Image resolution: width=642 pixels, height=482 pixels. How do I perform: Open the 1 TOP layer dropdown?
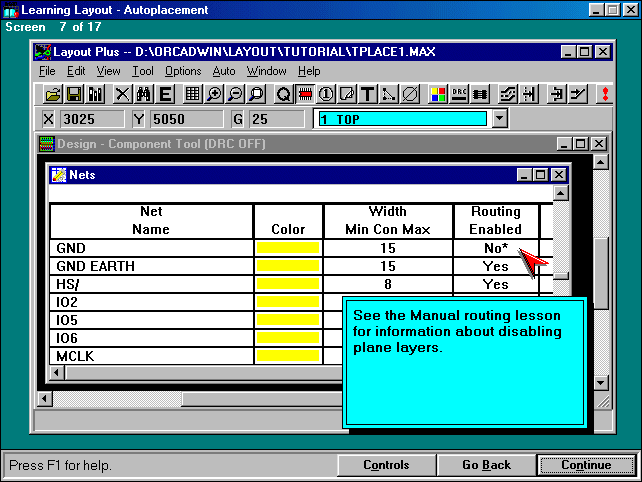tap(500, 119)
